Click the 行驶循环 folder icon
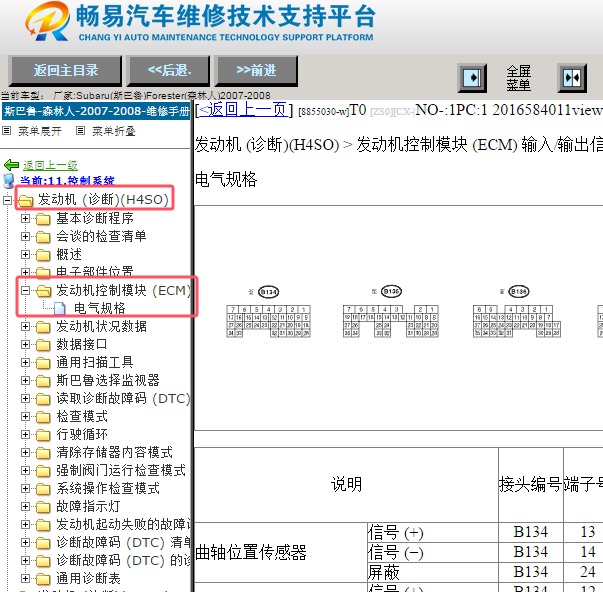603x592 pixels. point(43,435)
